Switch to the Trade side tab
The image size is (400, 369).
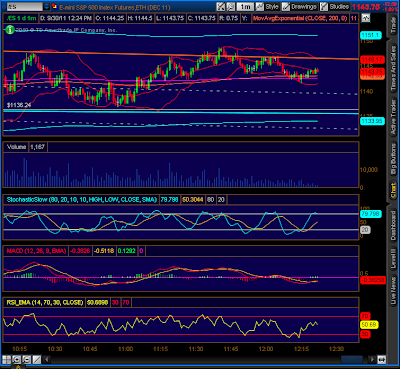(393, 25)
